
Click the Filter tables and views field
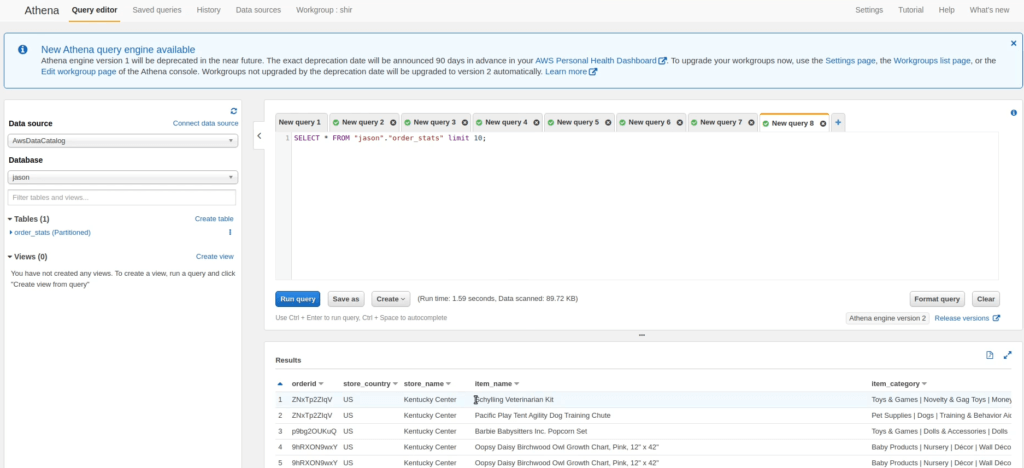121,198
